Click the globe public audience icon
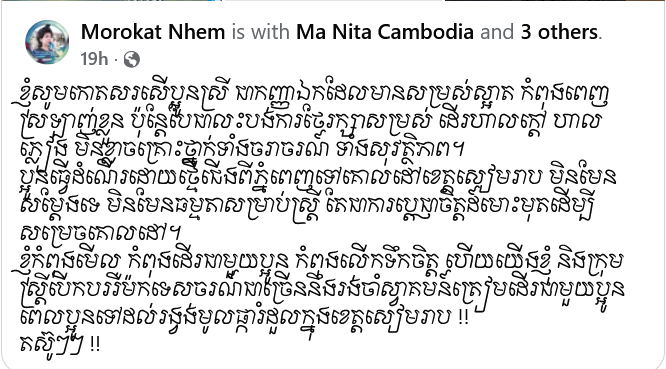Viewport: 666px width, 369px height. coord(132,59)
